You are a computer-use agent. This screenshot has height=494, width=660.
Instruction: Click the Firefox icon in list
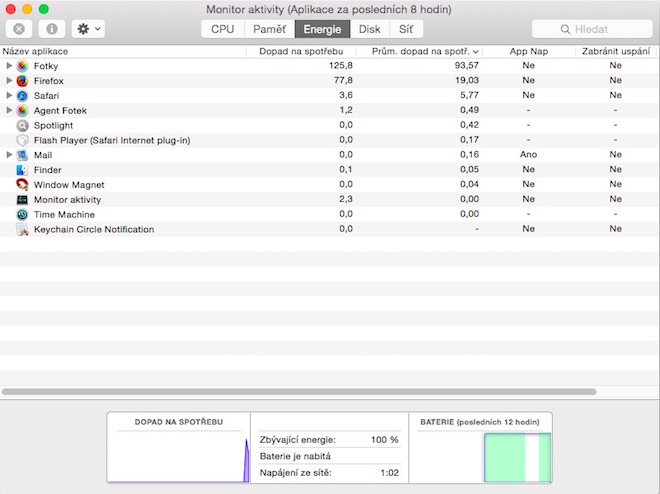pyautogui.click(x=22, y=81)
